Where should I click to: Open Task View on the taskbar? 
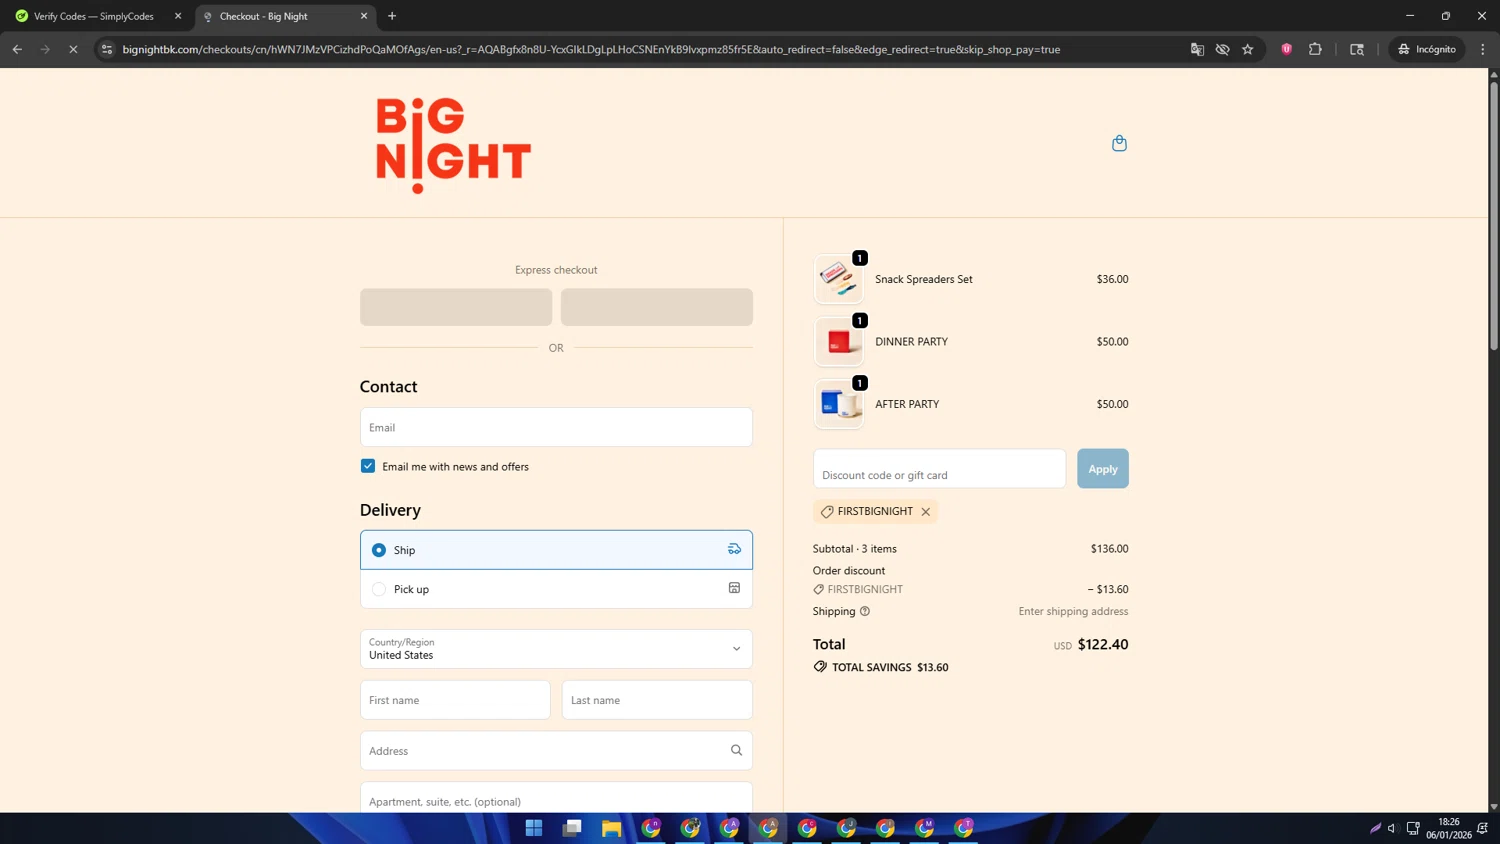click(573, 828)
